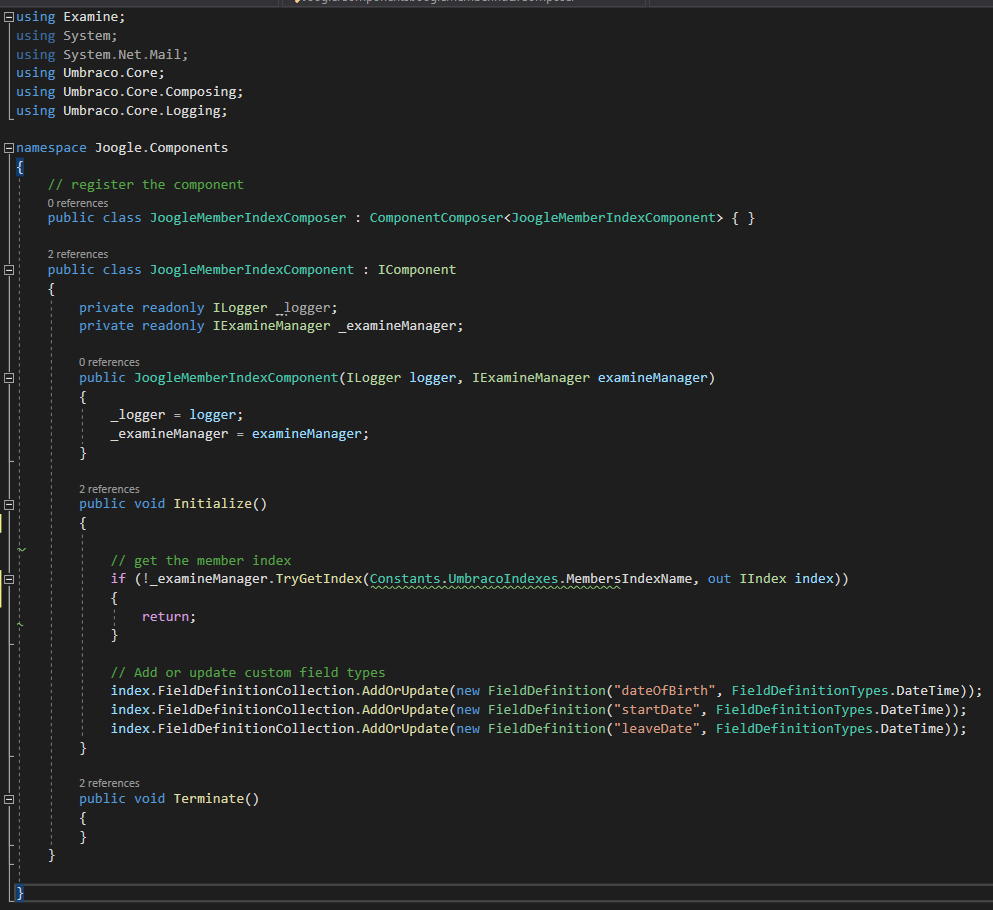Click the '_examineManager = examineManager;' assignment line

(x=239, y=434)
